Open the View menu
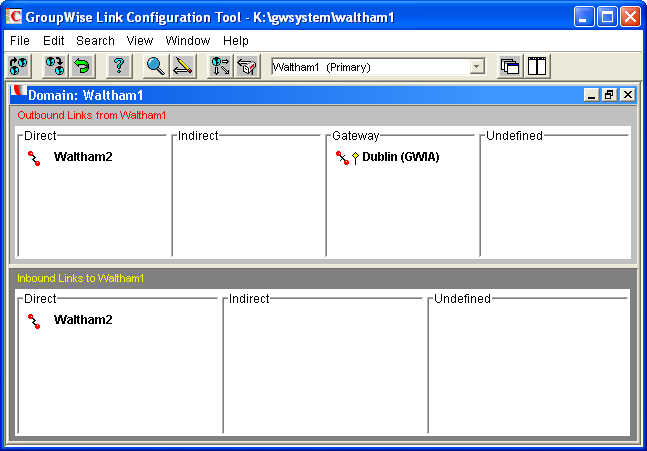The image size is (647, 451). [x=140, y=41]
